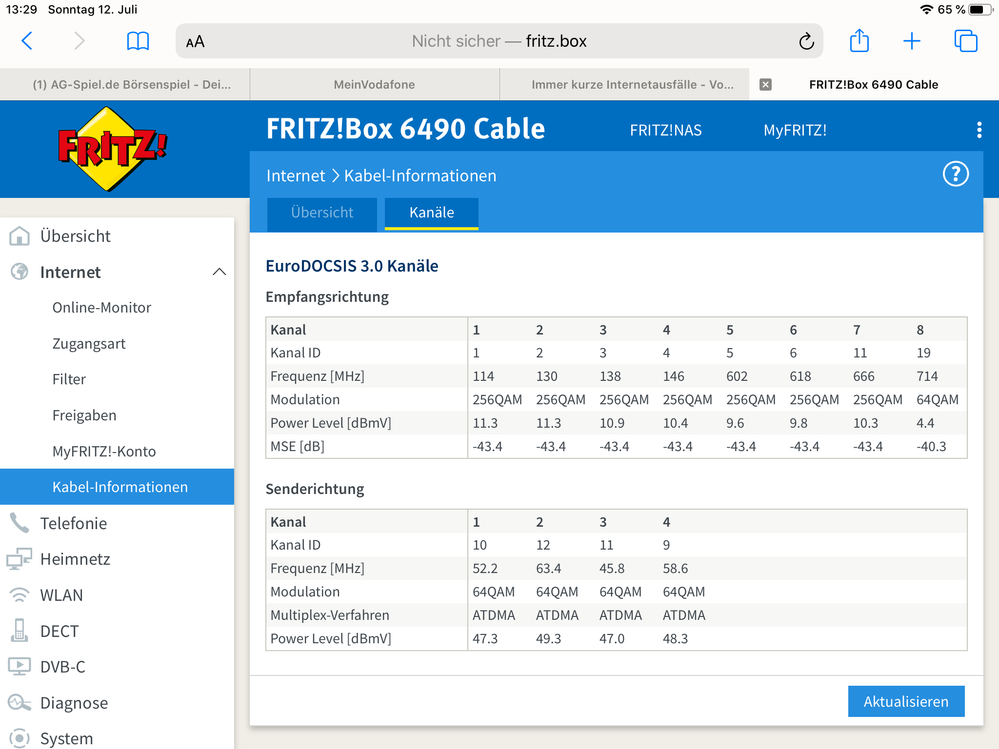Tap the Safari back arrow

(x=27, y=41)
